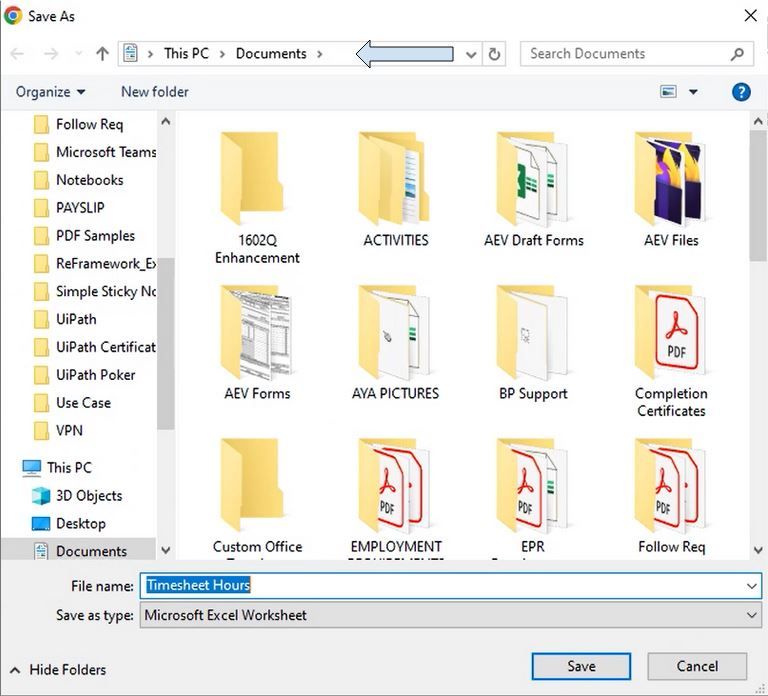Collapse the folder pane with Hide Folders
Viewport: 768px width, 696px height.
click(58, 670)
